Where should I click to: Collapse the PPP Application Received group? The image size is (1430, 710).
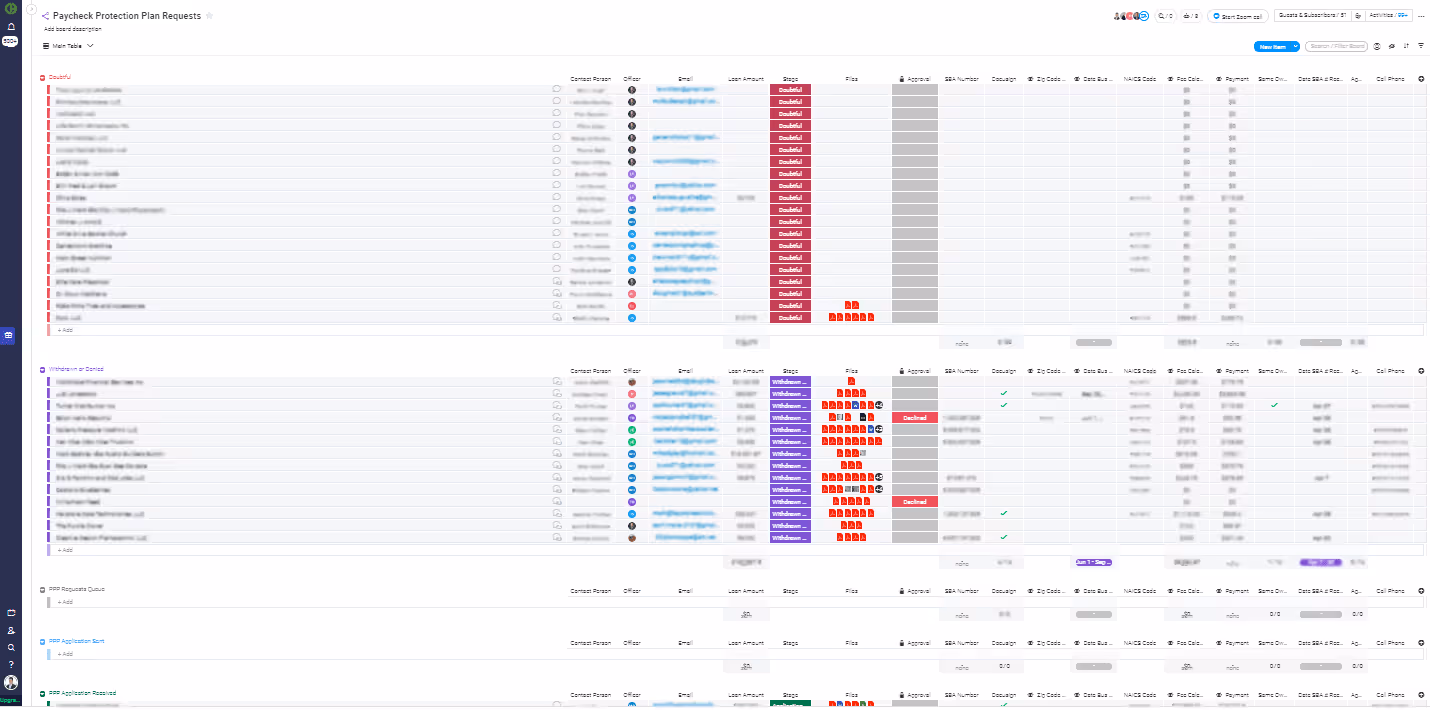[43, 693]
